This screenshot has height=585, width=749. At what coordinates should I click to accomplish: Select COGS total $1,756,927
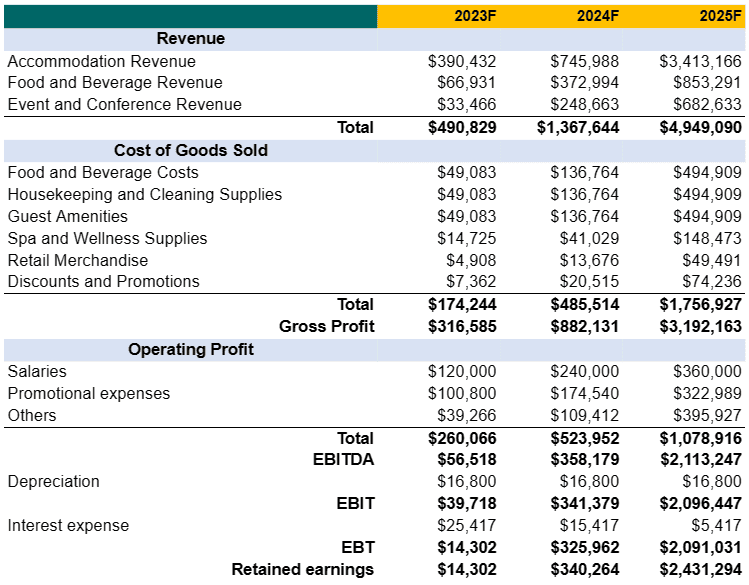point(700,304)
